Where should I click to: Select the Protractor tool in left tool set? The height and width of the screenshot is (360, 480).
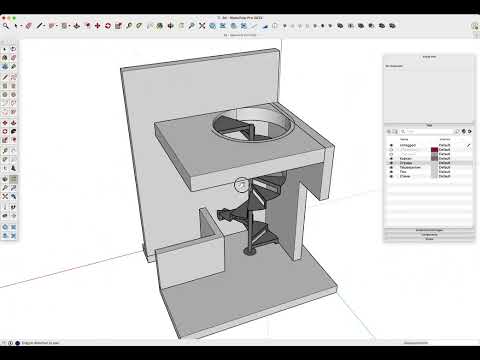point(5,160)
